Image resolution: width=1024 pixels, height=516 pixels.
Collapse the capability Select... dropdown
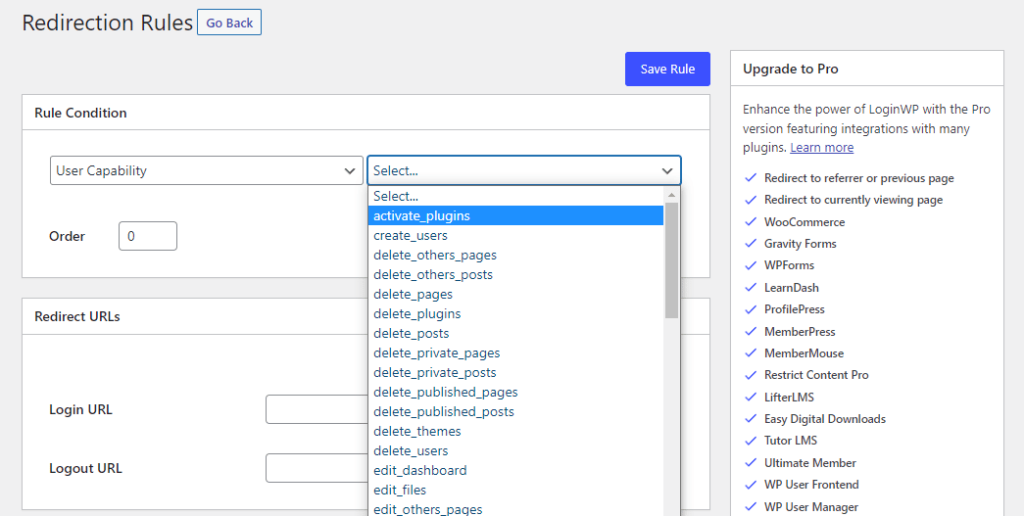click(524, 171)
